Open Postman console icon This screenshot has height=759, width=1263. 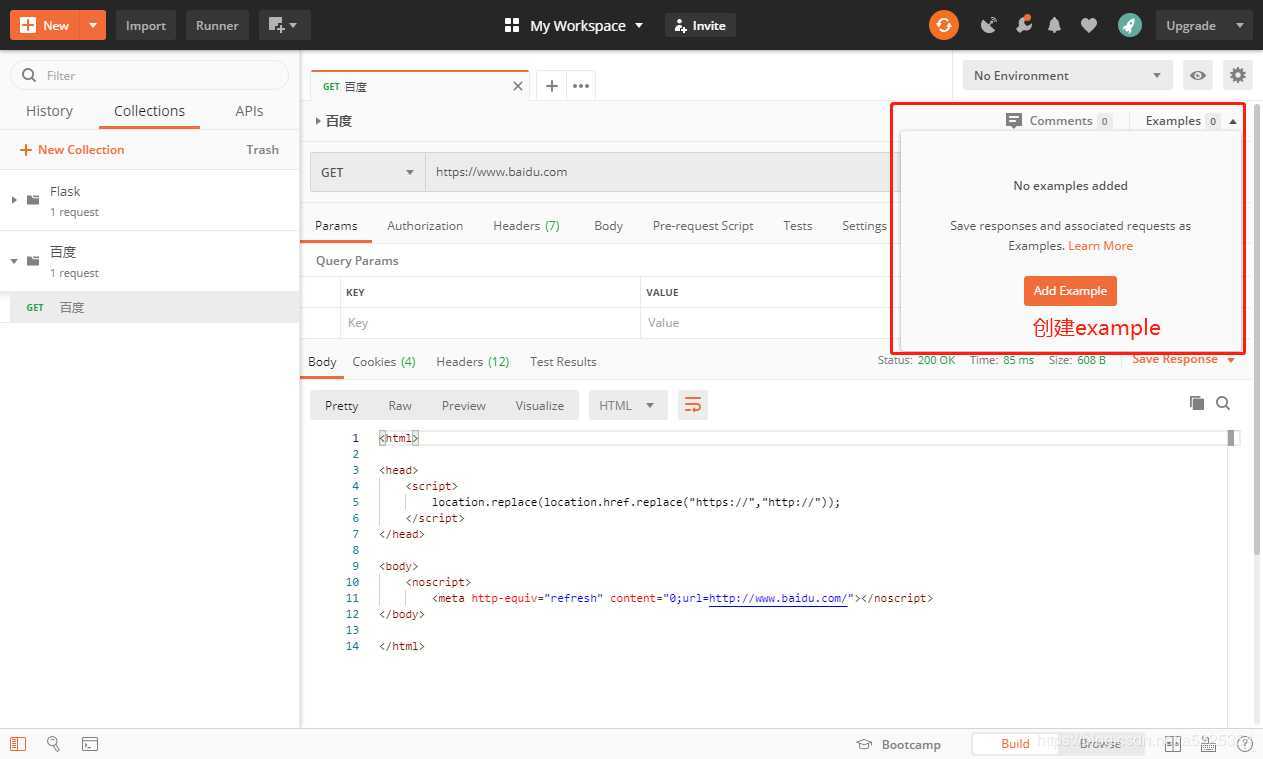click(90, 744)
